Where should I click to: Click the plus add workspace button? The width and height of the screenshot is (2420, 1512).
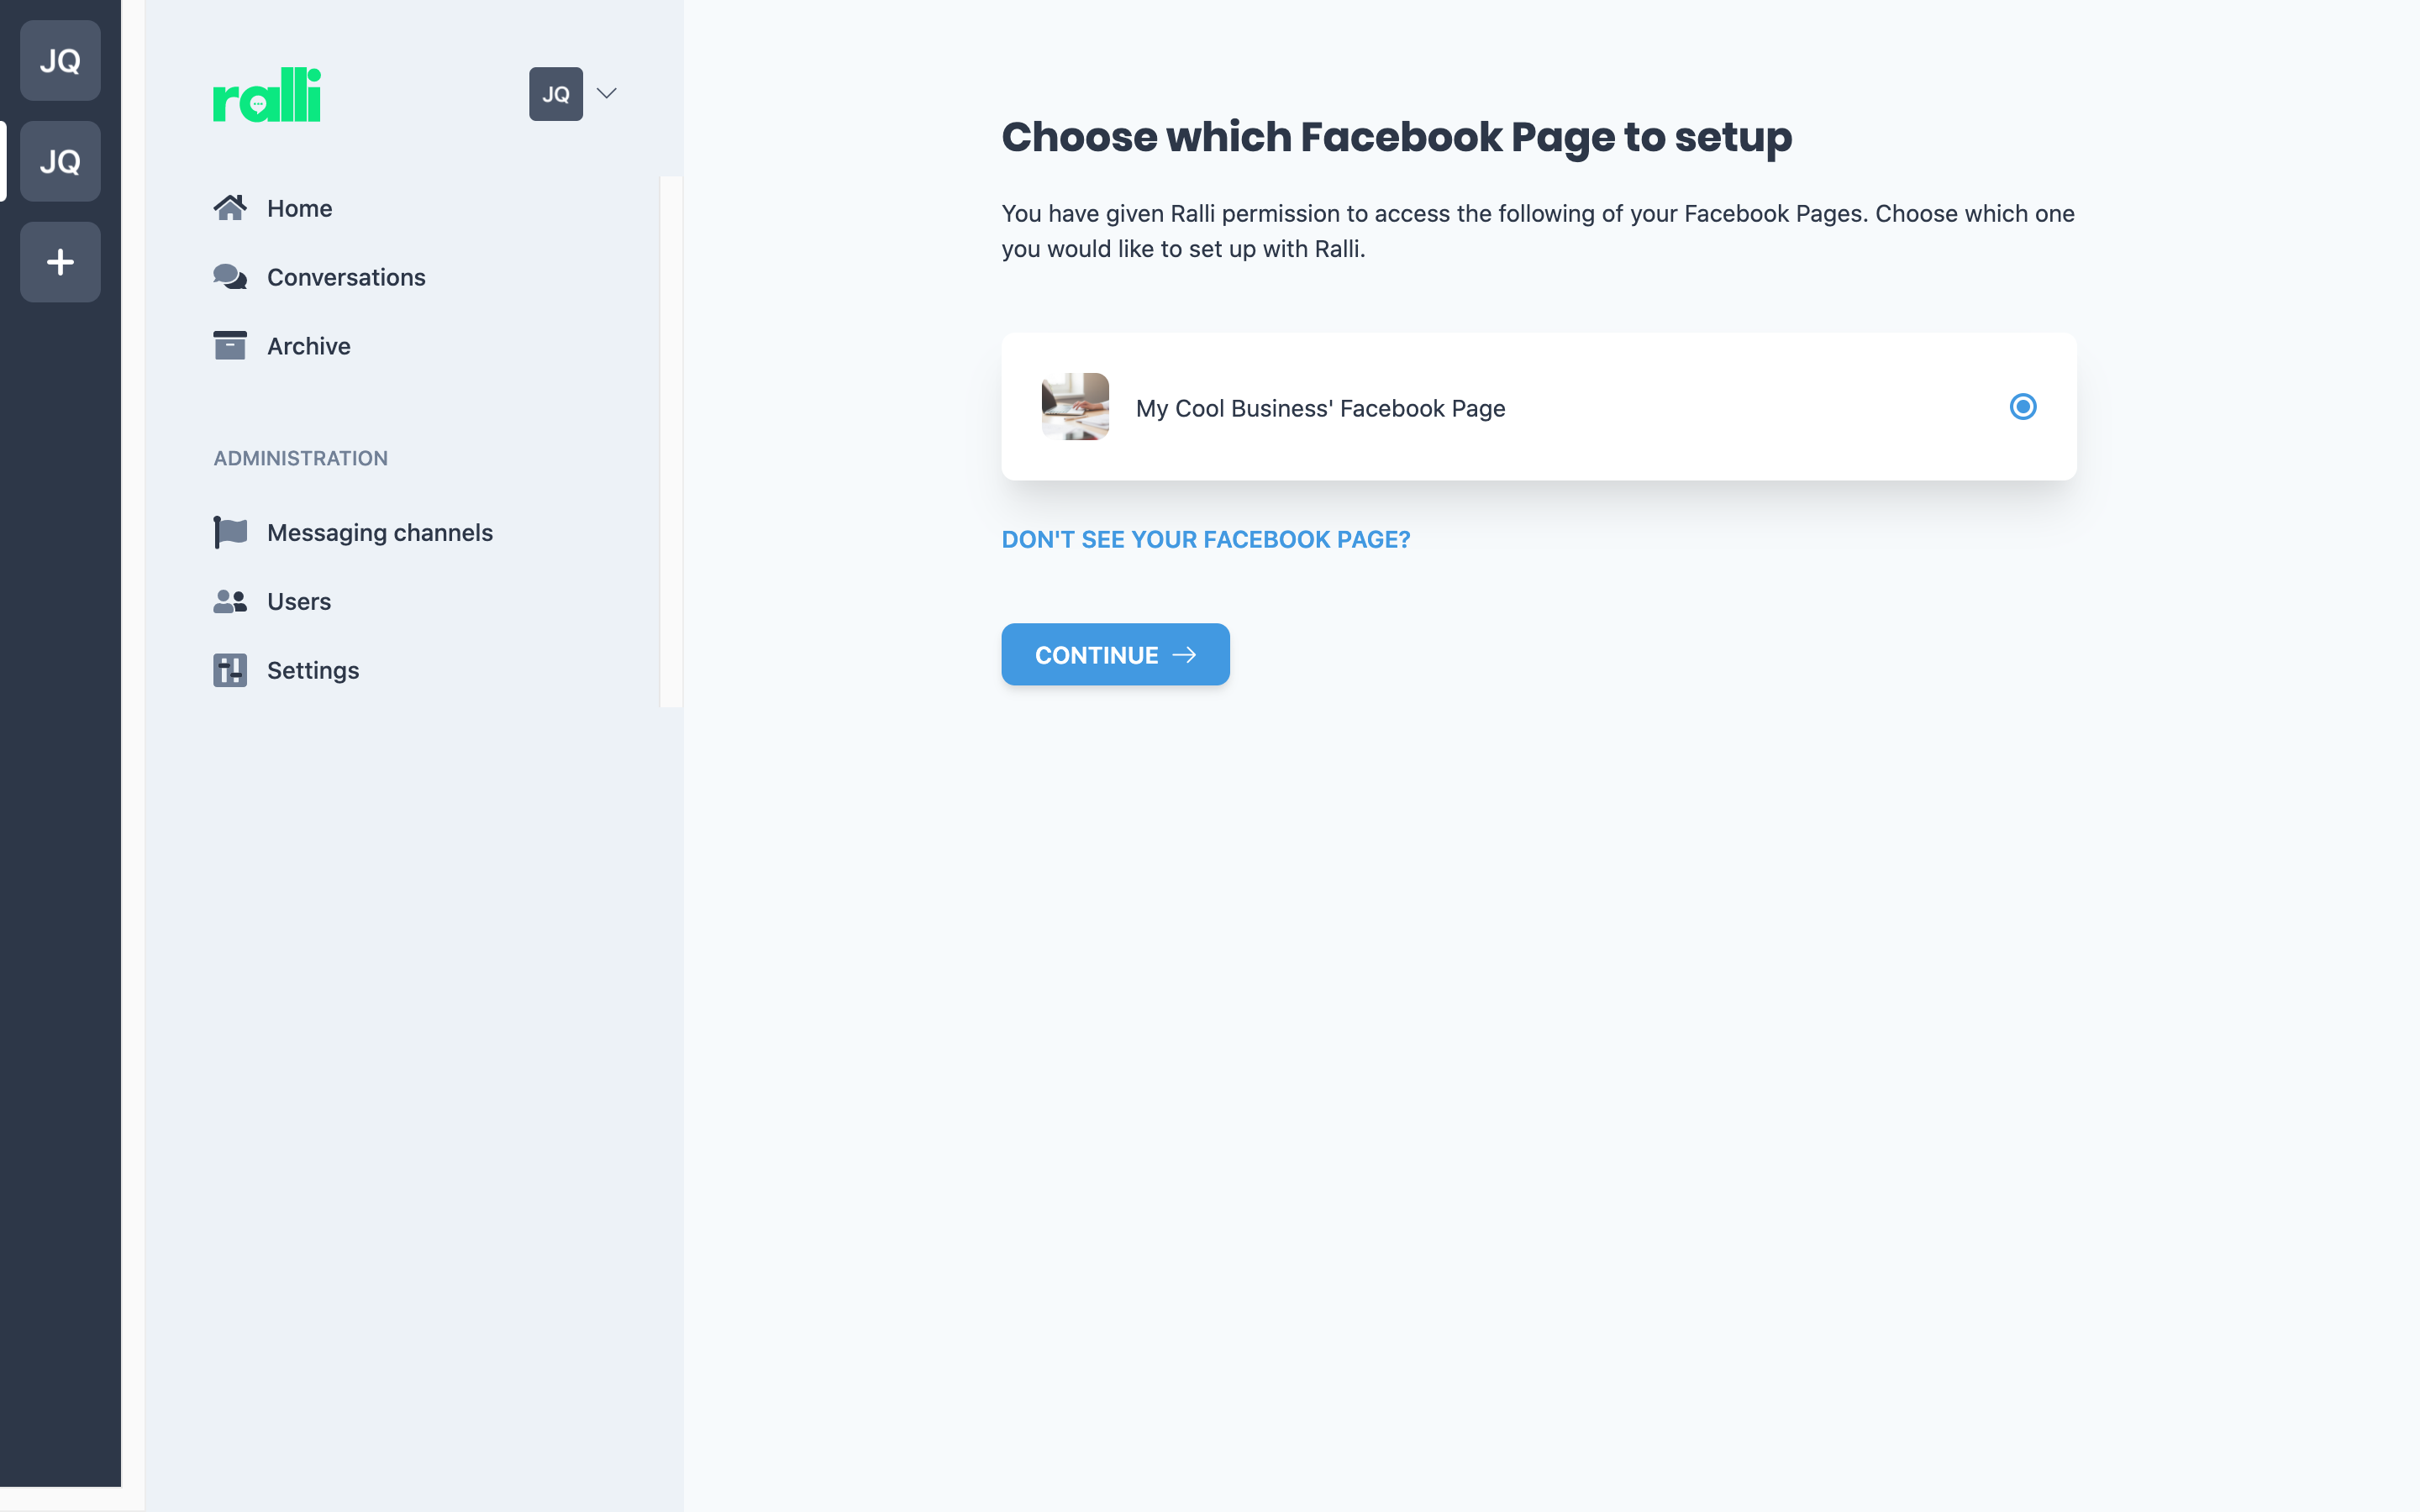tap(60, 262)
